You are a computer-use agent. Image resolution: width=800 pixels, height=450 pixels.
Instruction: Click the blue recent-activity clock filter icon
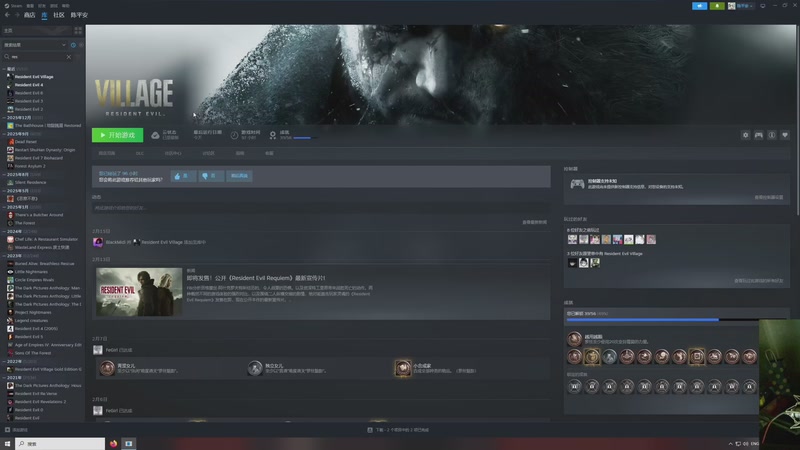[73, 45]
